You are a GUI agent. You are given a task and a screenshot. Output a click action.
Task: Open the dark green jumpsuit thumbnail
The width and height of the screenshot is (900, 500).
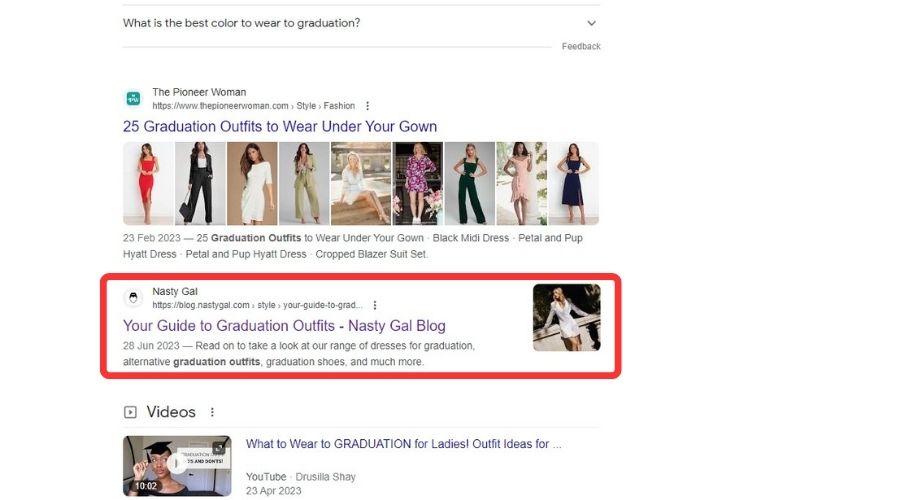(x=470, y=183)
